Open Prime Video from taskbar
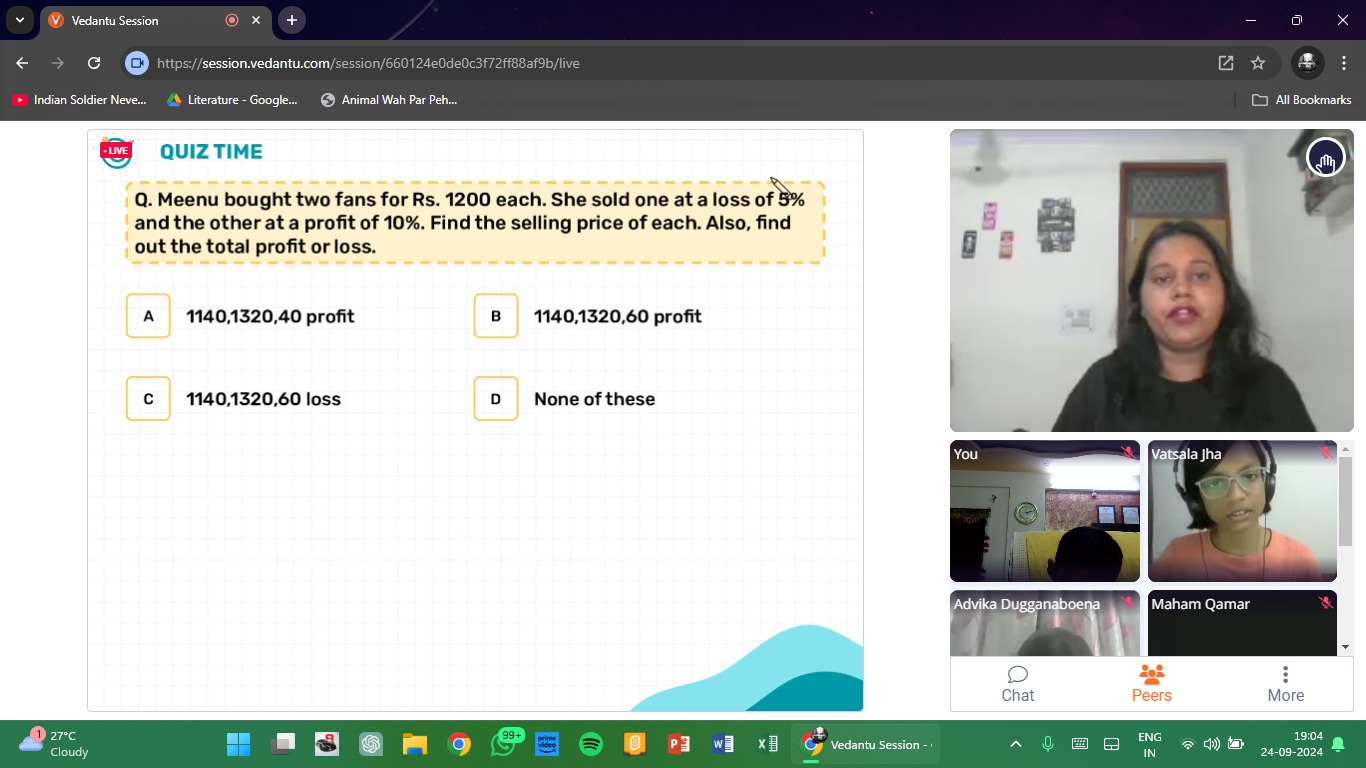 coord(547,744)
